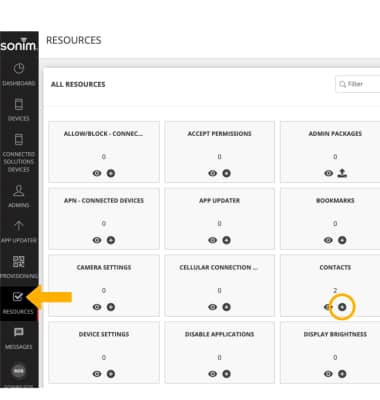Image resolution: width=380 pixels, height=400 pixels.
Task: Add a Cellular Connection resource
Action: pos(226,307)
